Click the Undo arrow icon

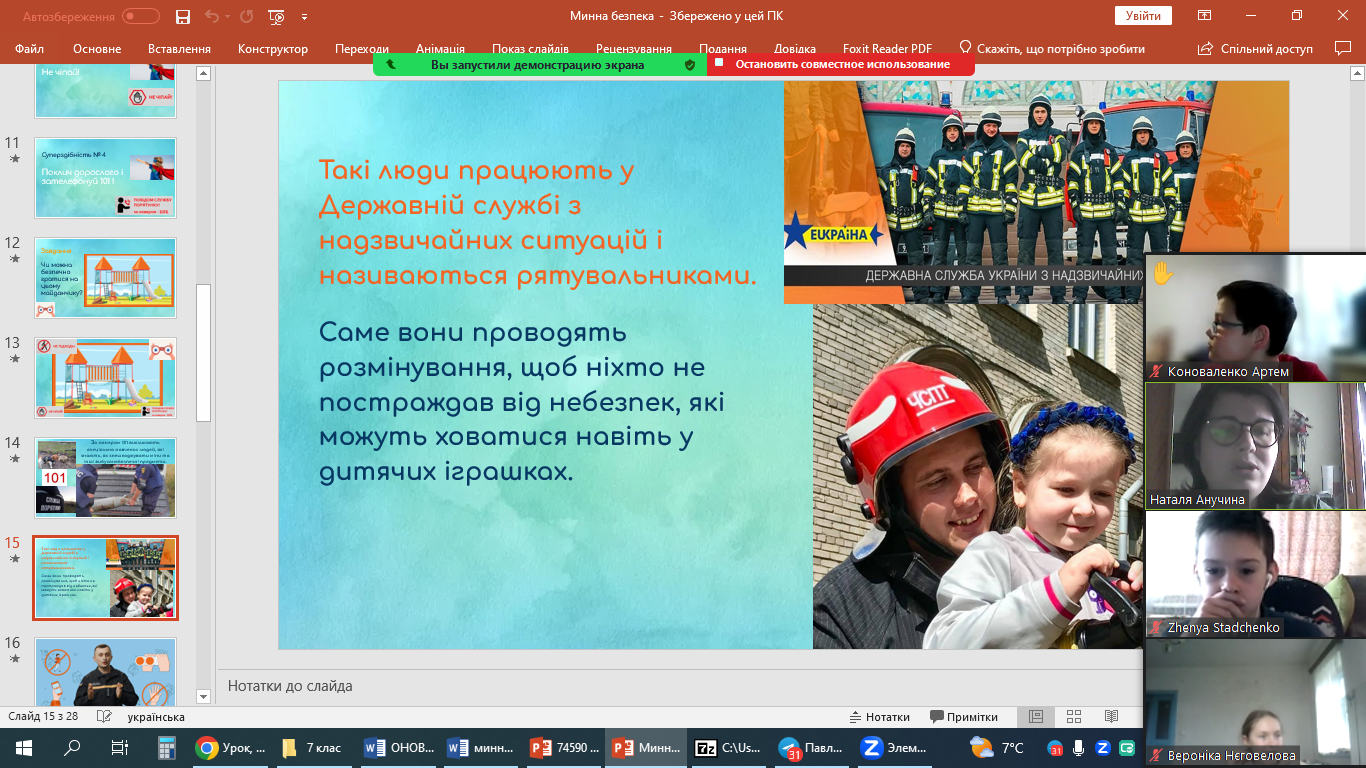point(211,16)
